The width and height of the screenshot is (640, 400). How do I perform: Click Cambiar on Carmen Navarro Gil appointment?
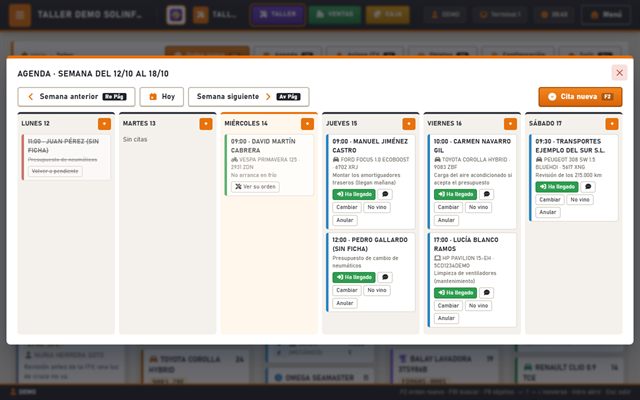[449, 207]
